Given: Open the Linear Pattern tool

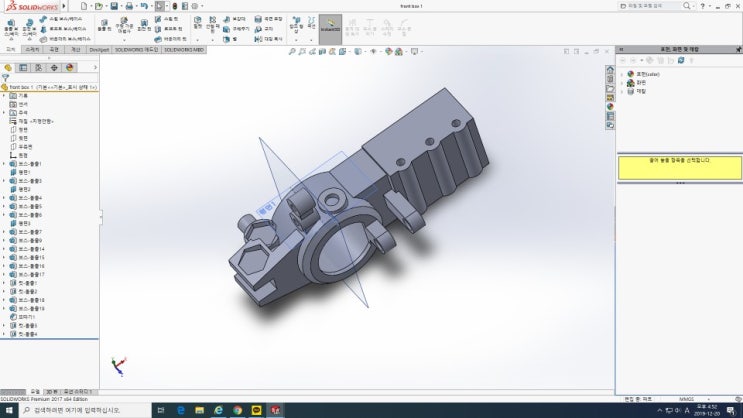Looking at the screenshot, I should click(213, 25).
